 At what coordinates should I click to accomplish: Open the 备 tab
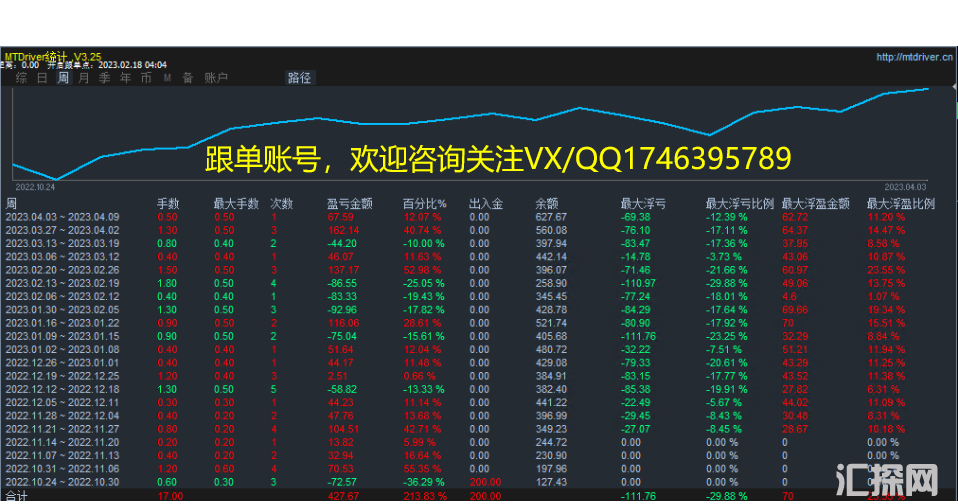point(187,78)
